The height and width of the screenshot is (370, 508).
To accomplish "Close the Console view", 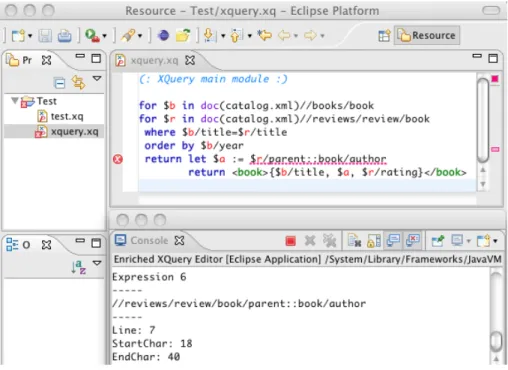I will (x=179, y=240).
